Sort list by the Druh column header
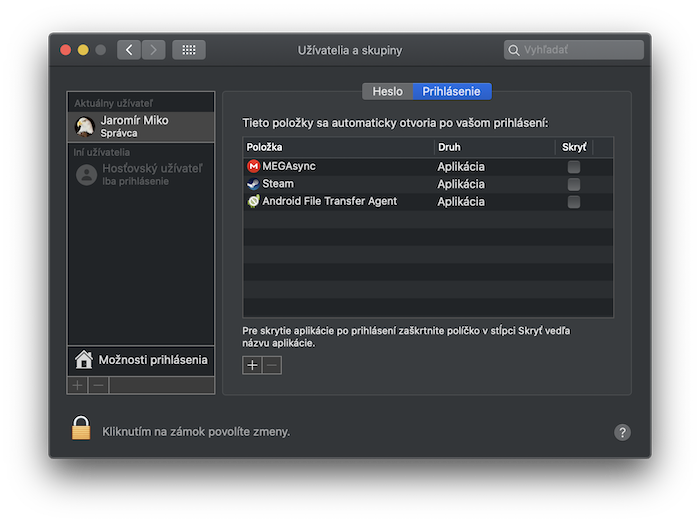Viewport: 700px width, 523px height. point(493,147)
